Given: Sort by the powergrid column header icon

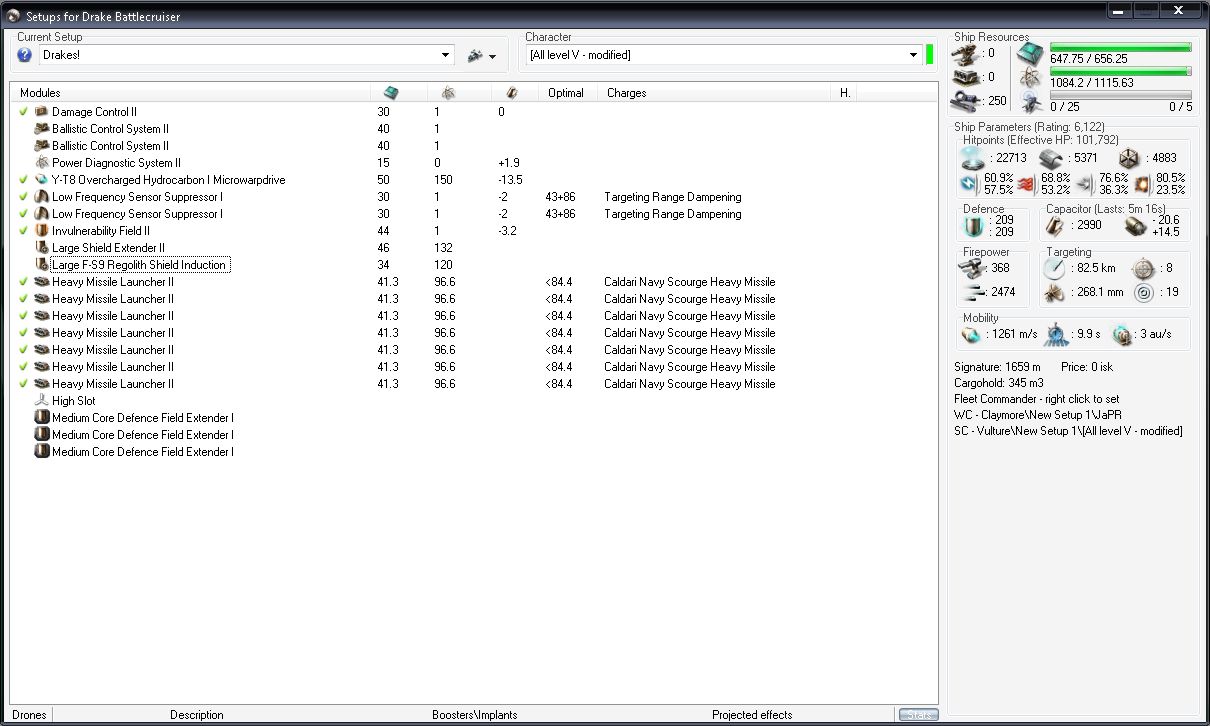Looking at the screenshot, I should pos(448,92).
